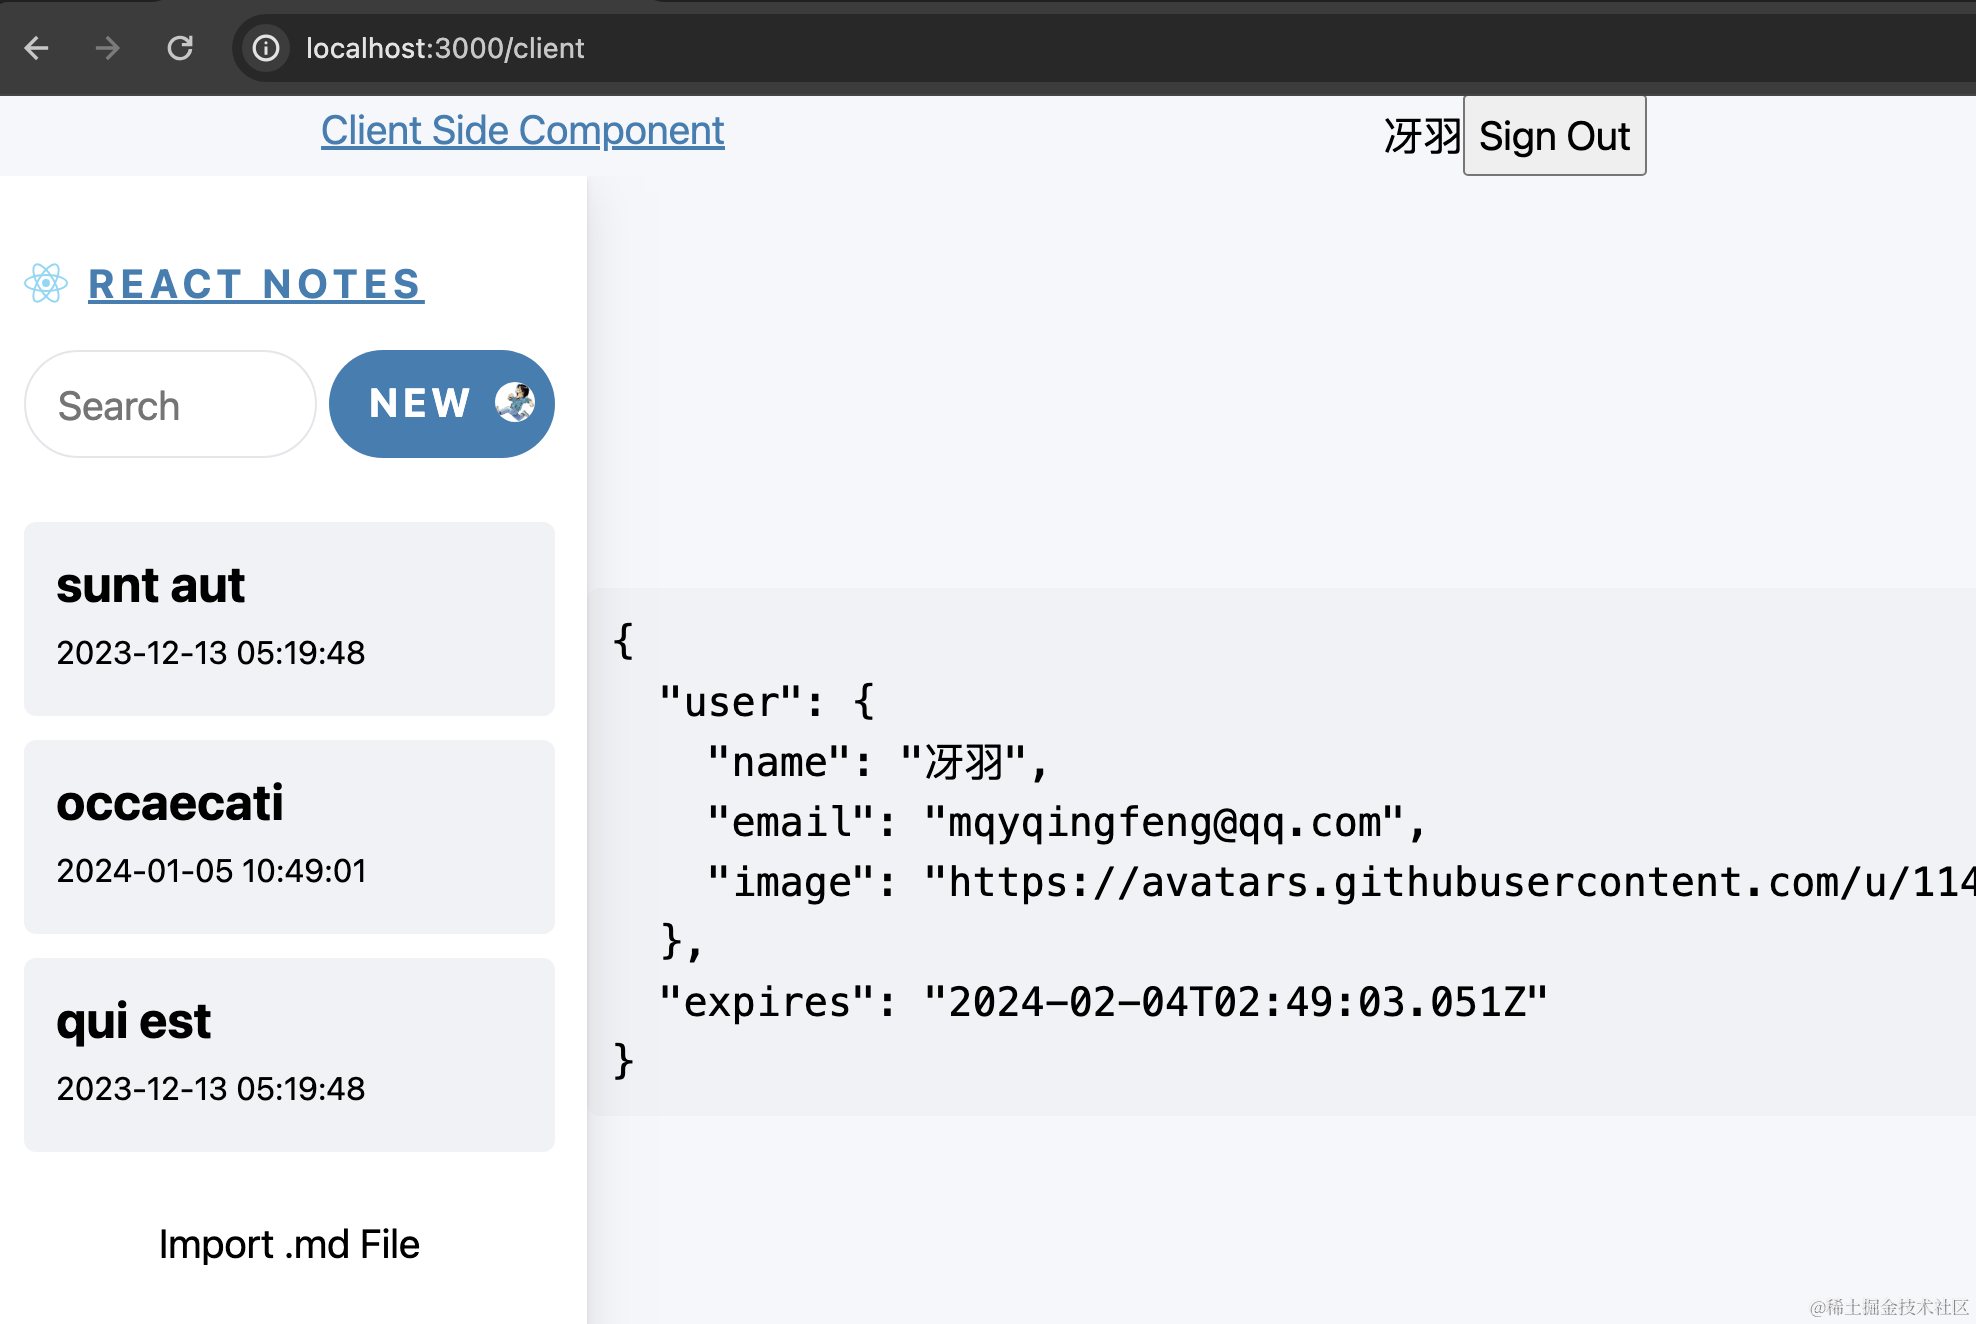Screen dimensions: 1976x1324
Task: Open the REACT NOTES home link
Action: (255, 285)
